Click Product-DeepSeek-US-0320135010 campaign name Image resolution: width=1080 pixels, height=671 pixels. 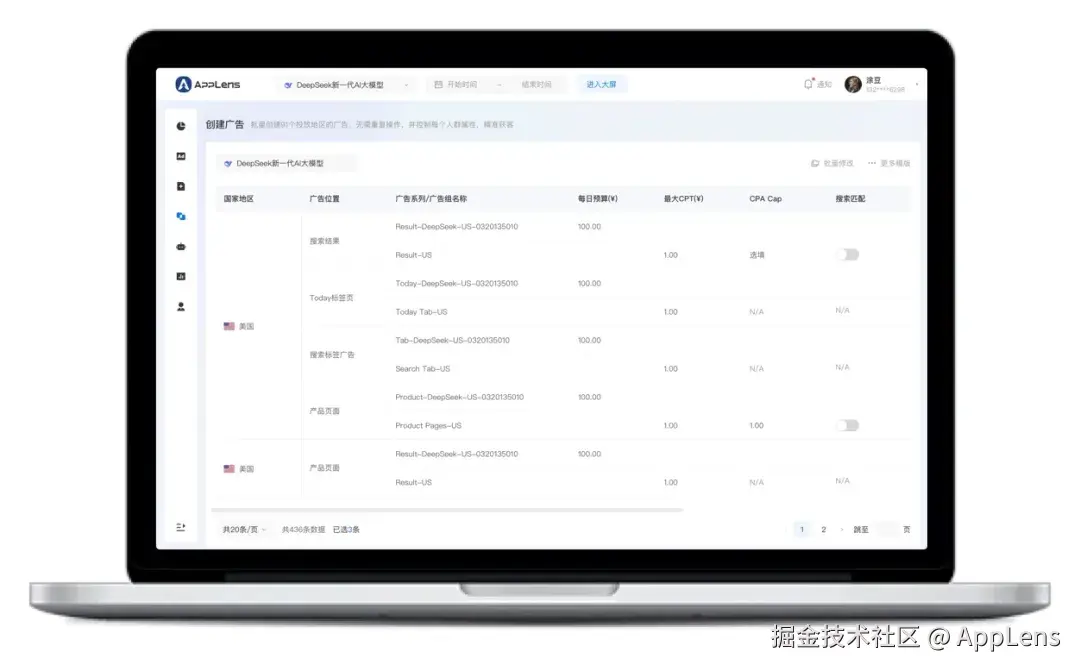click(x=459, y=397)
